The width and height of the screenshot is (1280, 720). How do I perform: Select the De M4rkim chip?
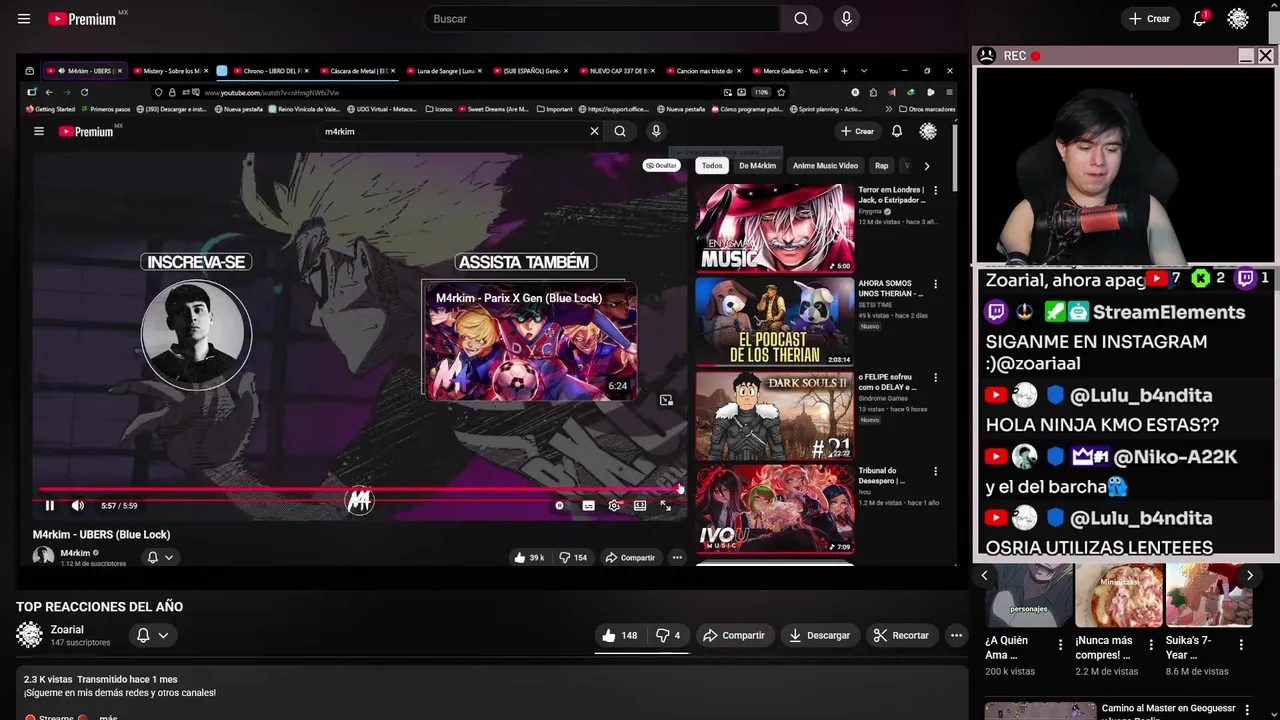pyautogui.click(x=757, y=166)
